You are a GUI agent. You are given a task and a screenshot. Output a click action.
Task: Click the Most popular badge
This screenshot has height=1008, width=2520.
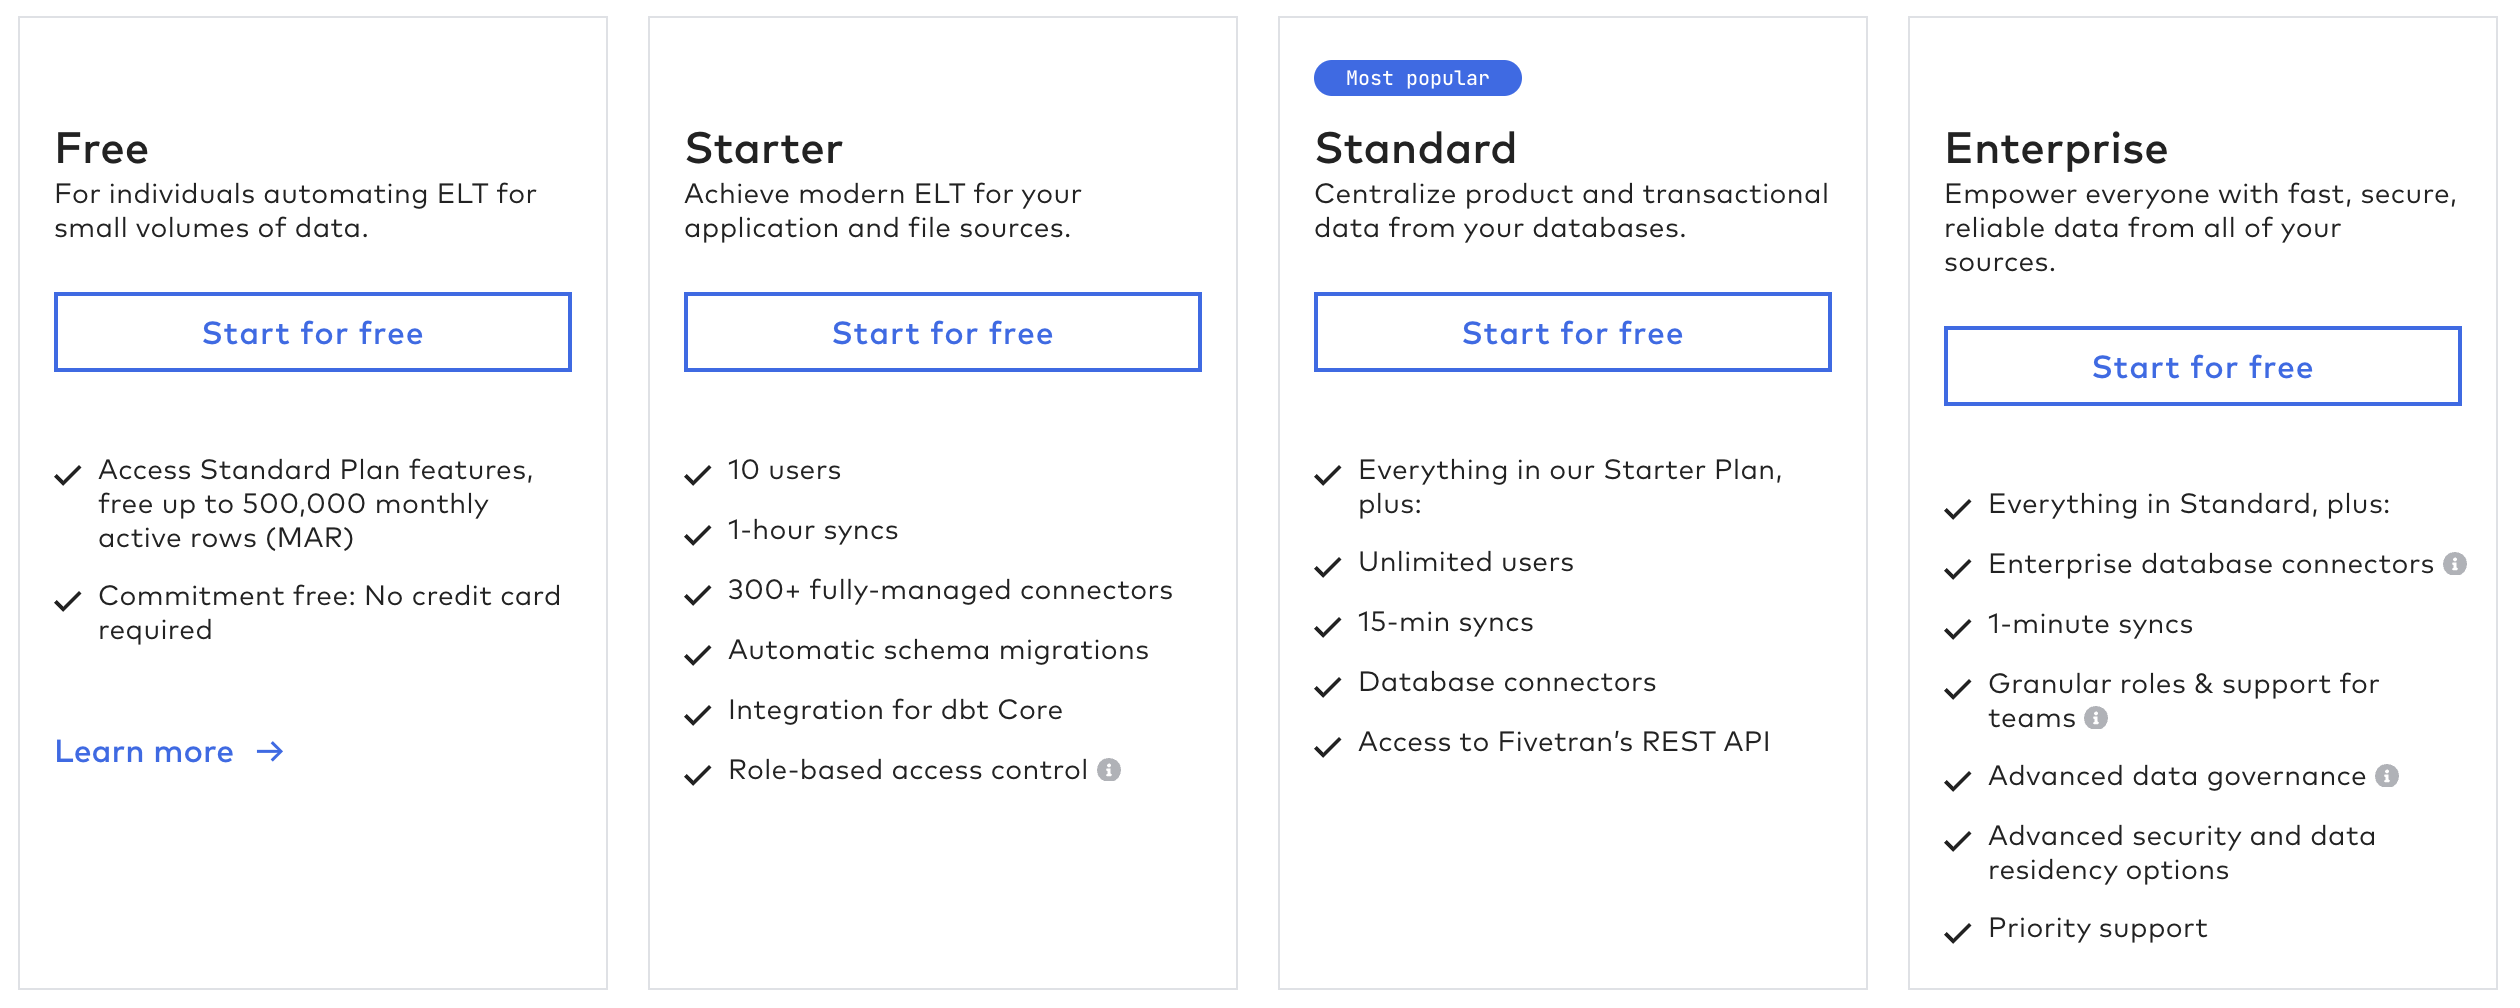(x=1417, y=78)
